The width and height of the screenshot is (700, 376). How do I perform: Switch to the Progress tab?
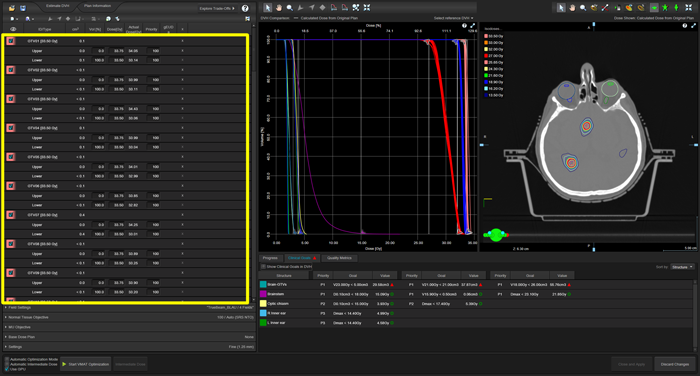coord(270,258)
